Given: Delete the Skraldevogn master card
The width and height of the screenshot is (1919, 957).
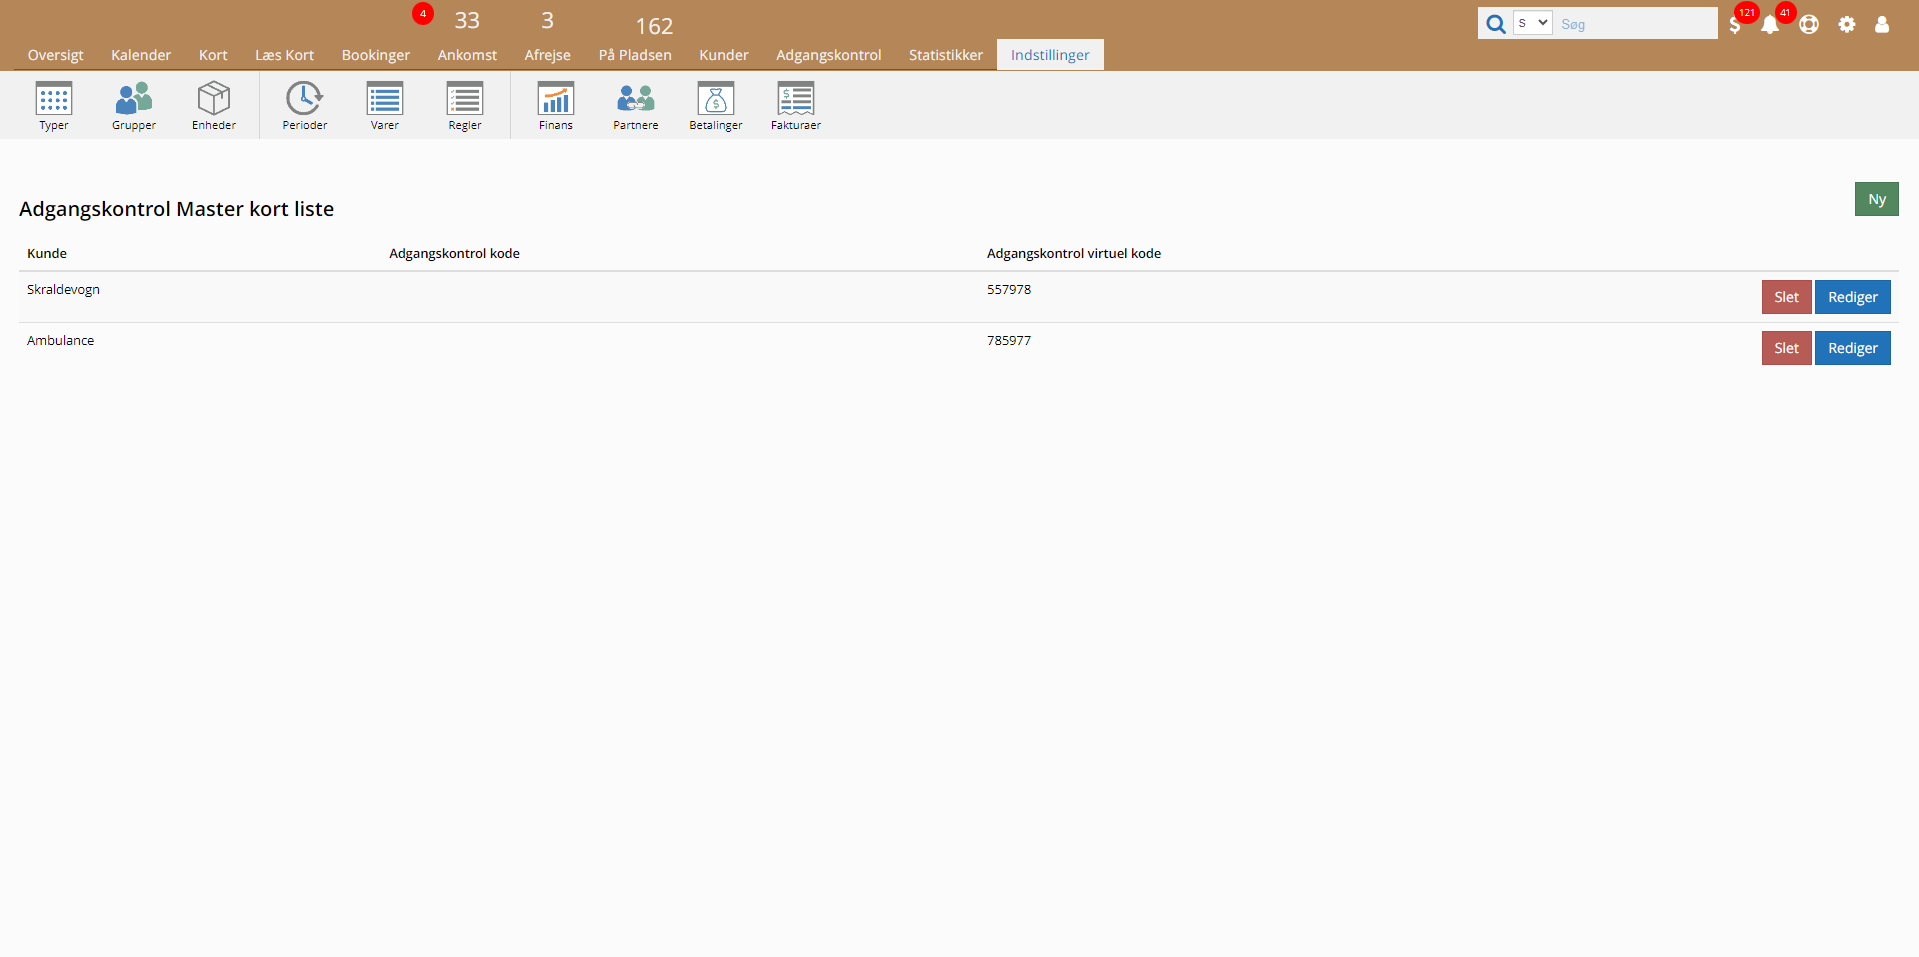Looking at the screenshot, I should coord(1786,297).
